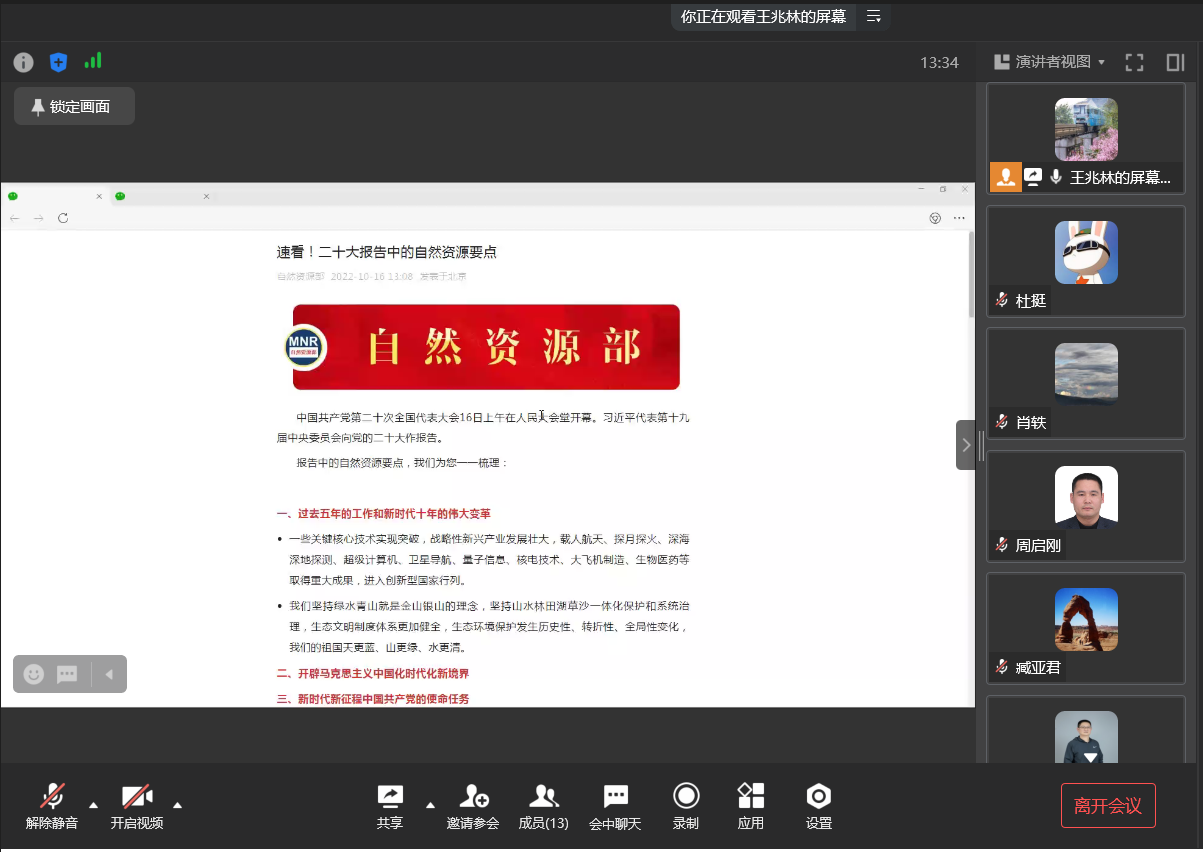
Task: Open share options arrow beside 共享
Action: tap(430, 804)
